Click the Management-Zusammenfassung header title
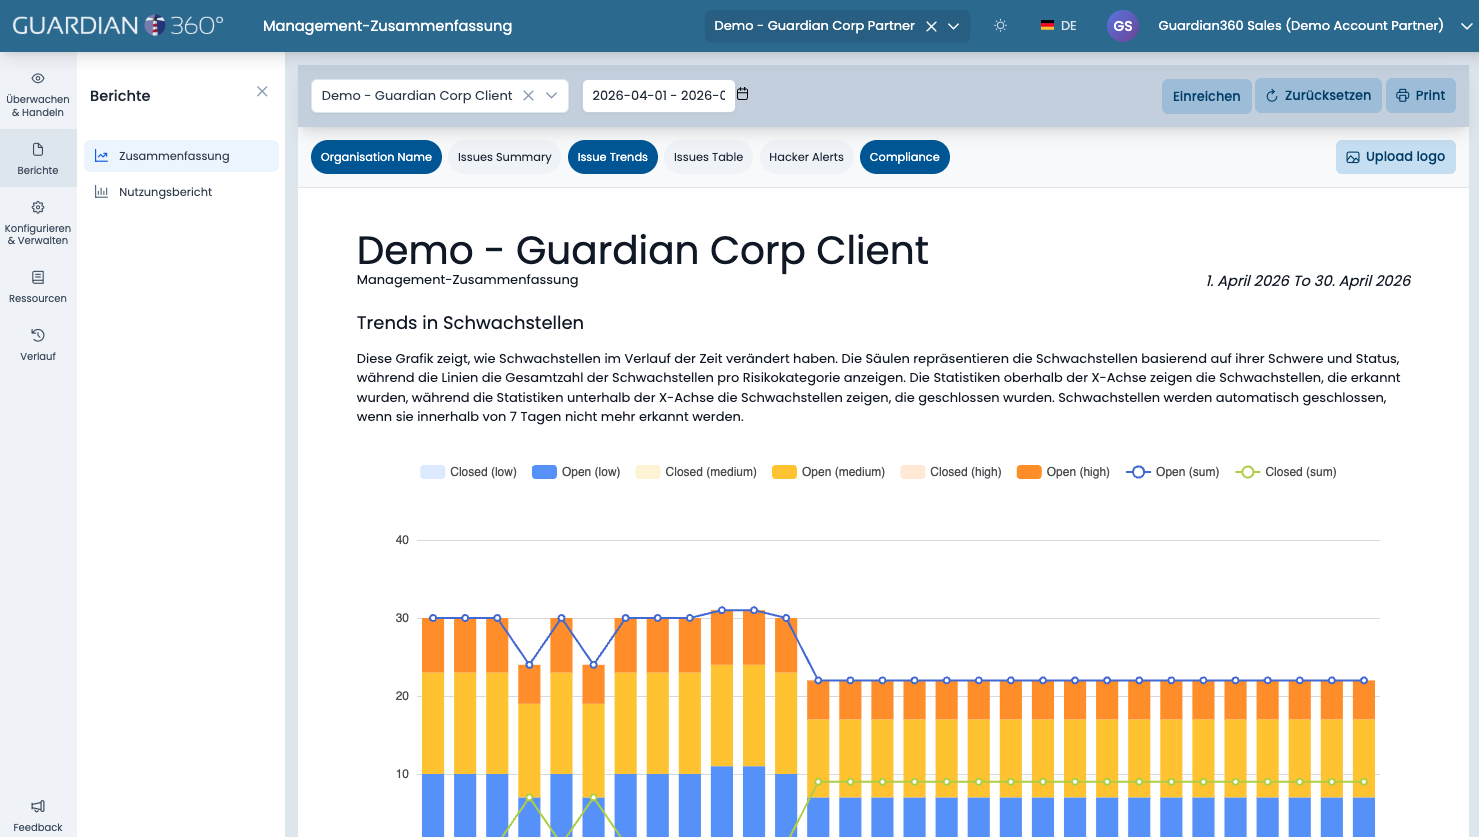Image resolution: width=1479 pixels, height=837 pixels. 387,26
